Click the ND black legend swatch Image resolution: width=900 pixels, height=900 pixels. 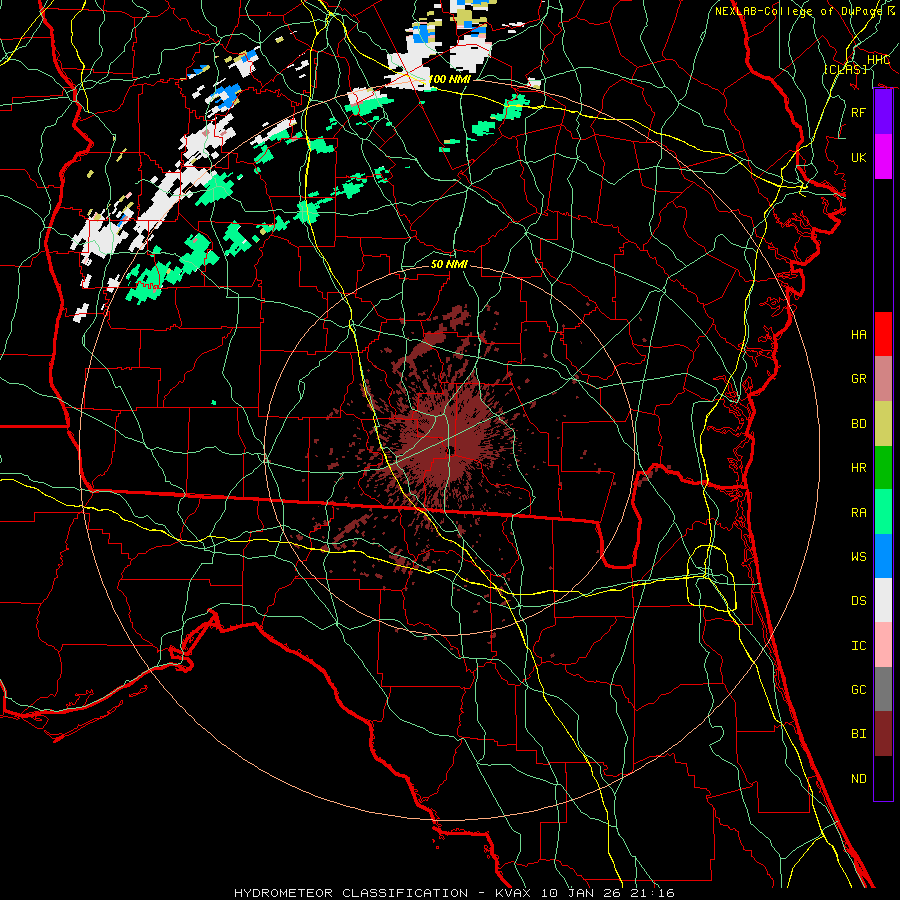pyautogui.click(x=883, y=778)
